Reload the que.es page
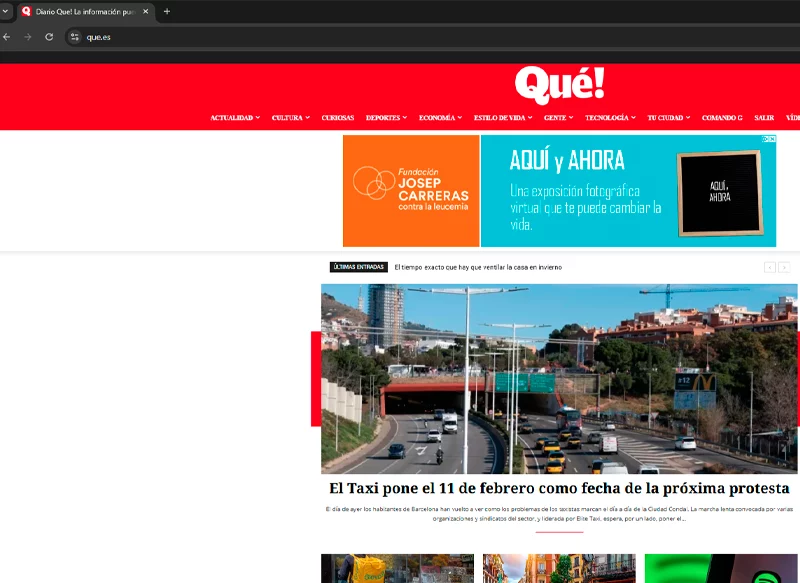800x583 pixels. coord(49,37)
